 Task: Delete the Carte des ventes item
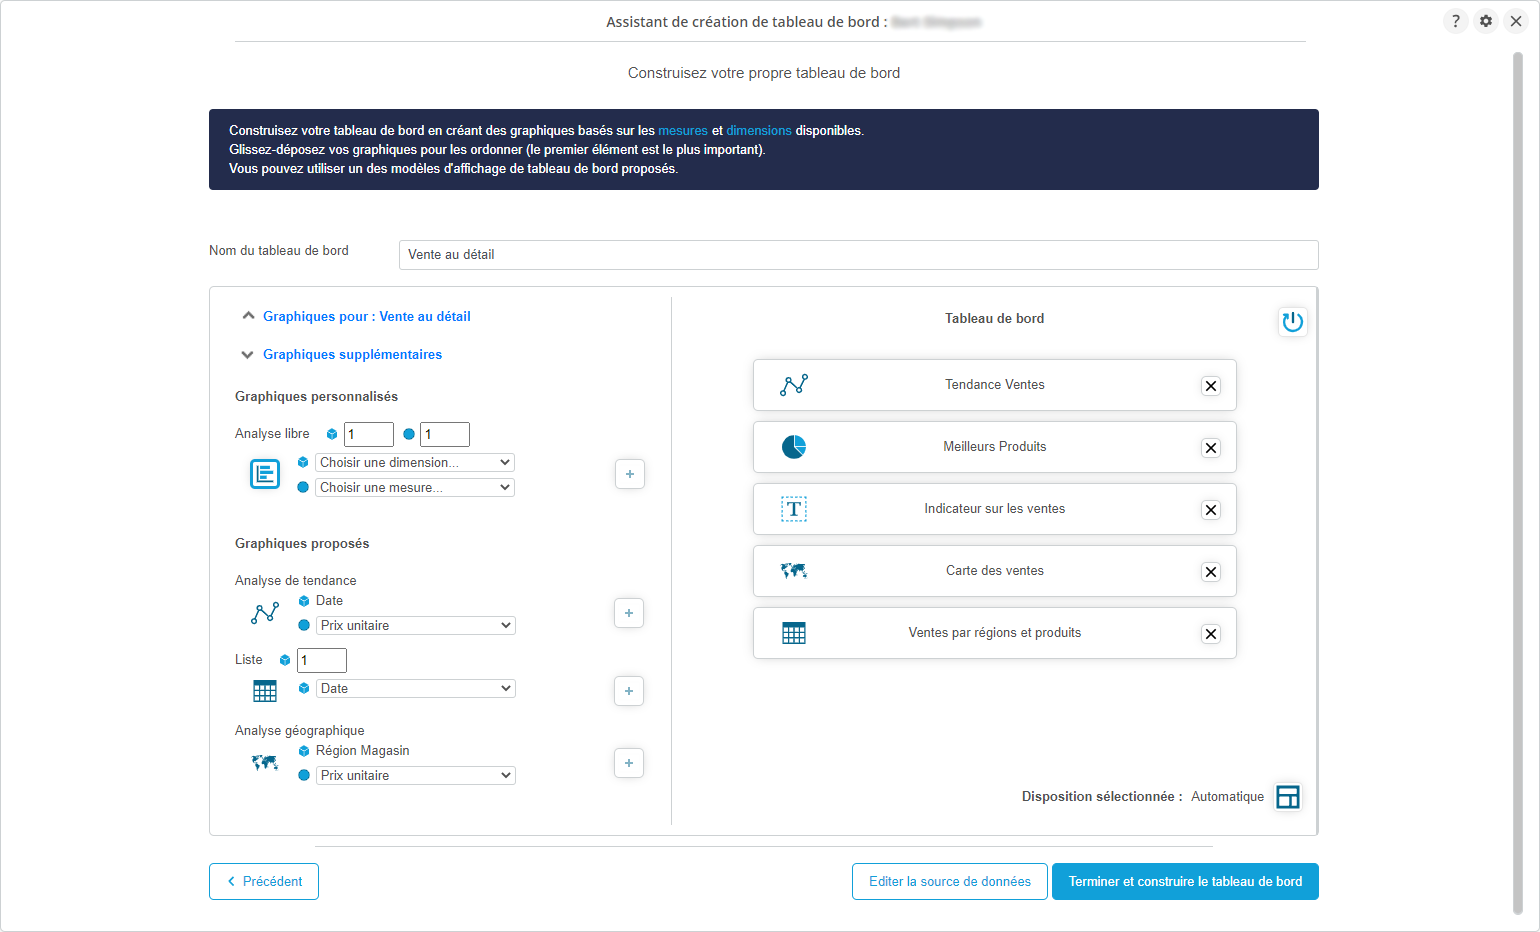1210,572
